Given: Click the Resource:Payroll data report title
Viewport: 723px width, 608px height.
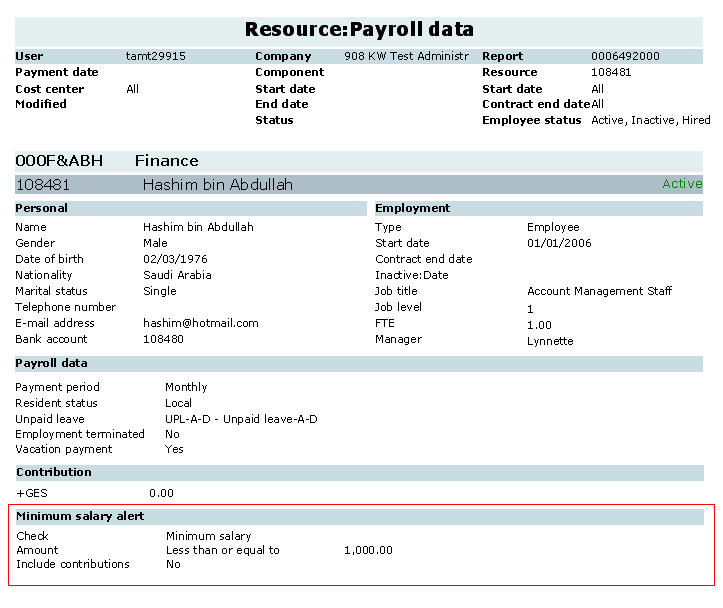Looking at the screenshot, I should point(359,29).
